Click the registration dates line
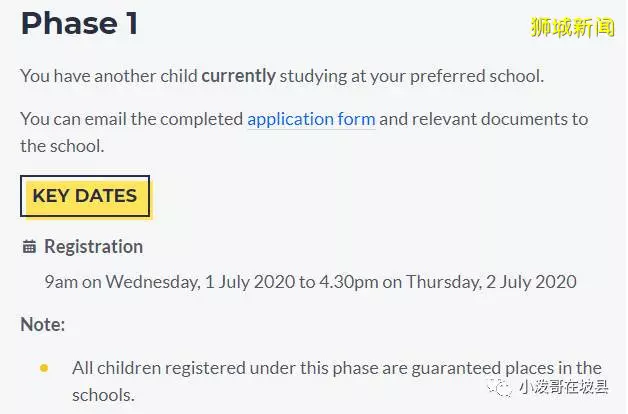The width and height of the screenshot is (628, 414). [310, 282]
